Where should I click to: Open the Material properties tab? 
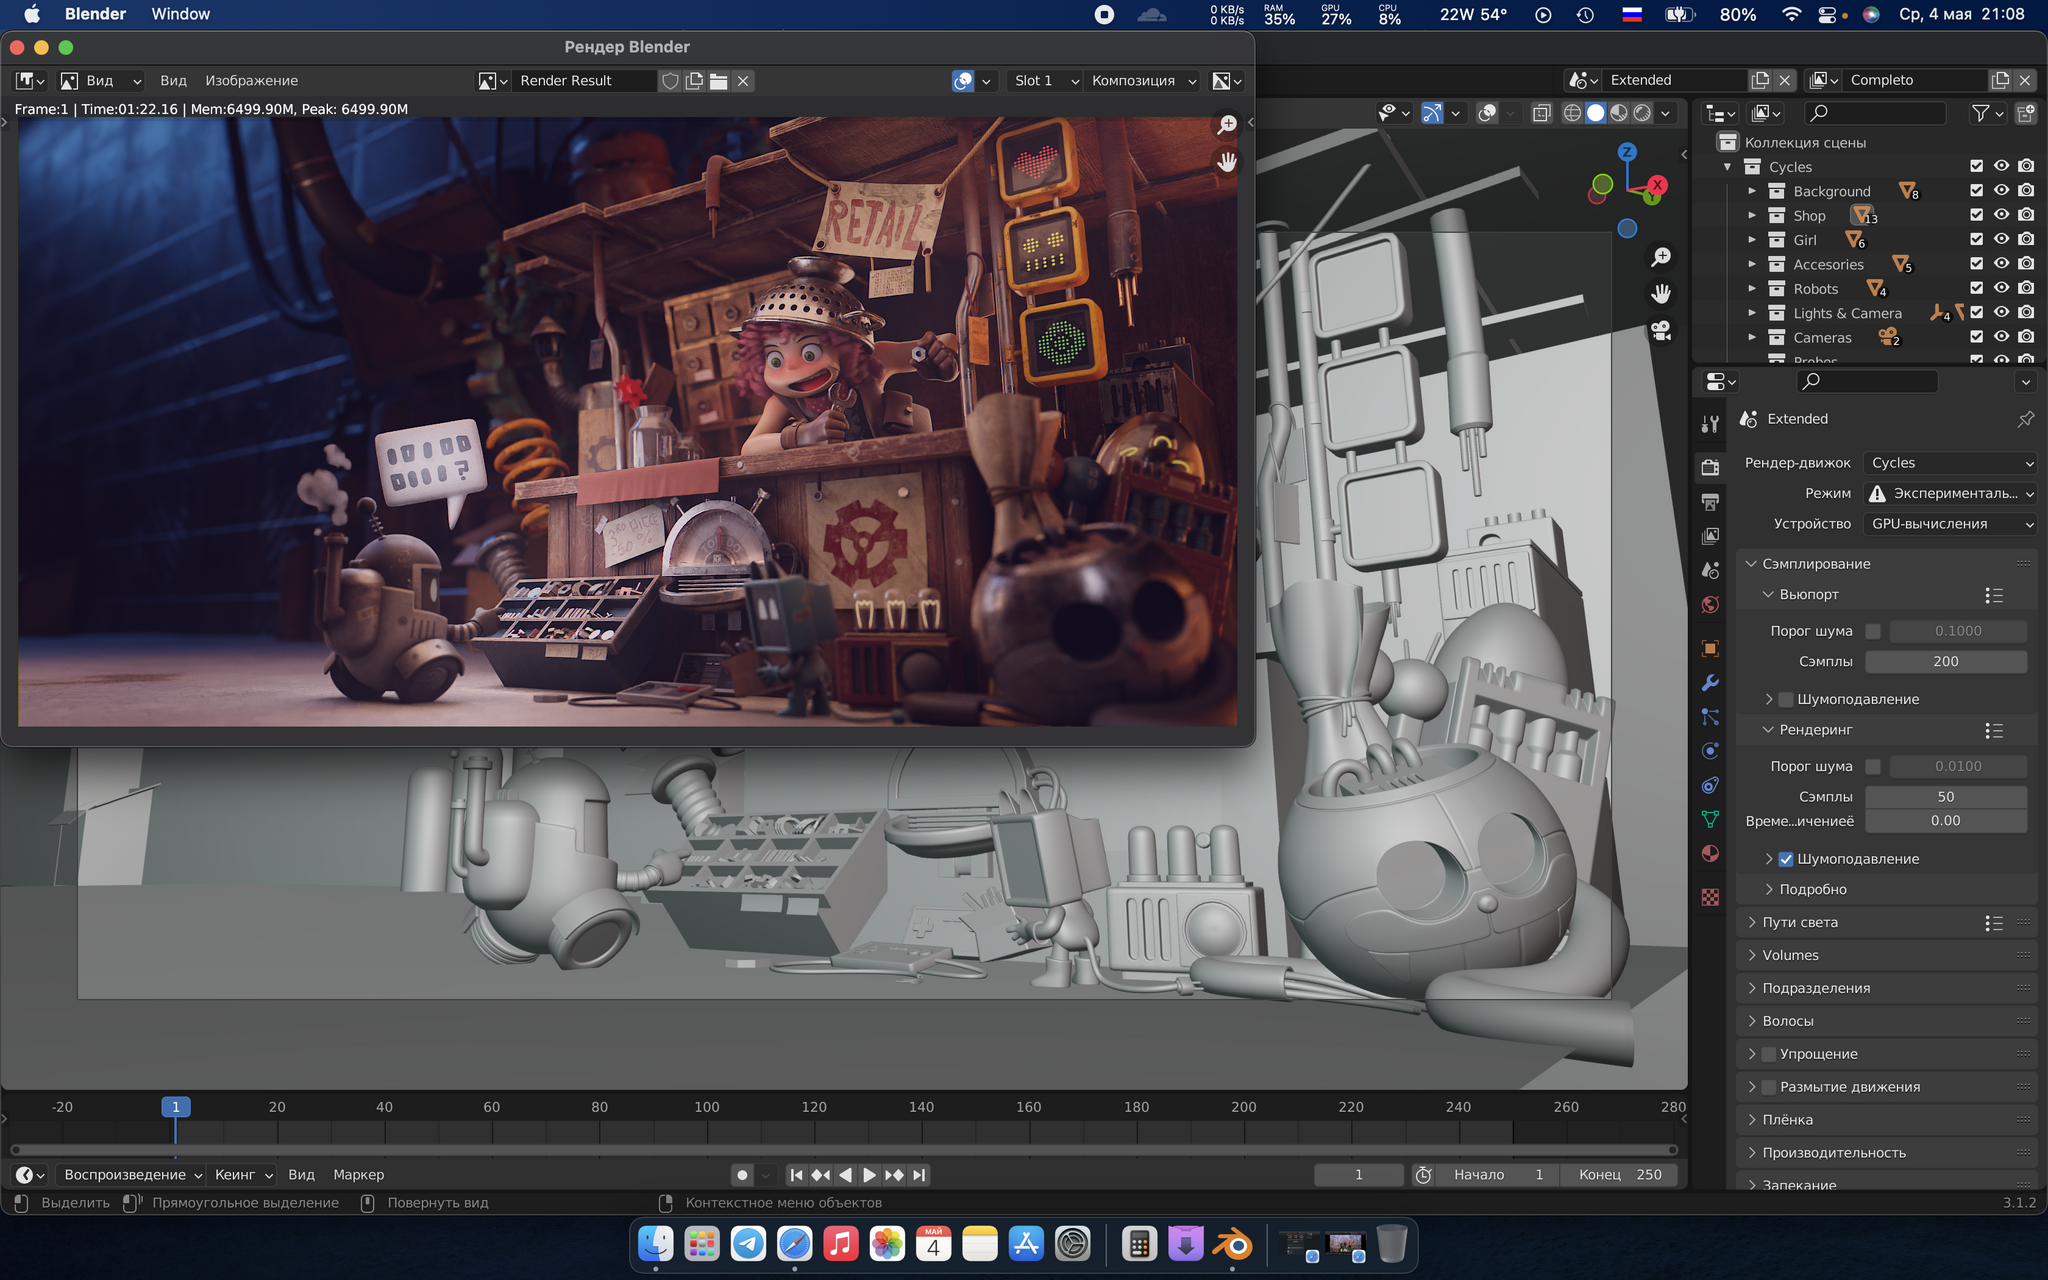tap(1710, 853)
